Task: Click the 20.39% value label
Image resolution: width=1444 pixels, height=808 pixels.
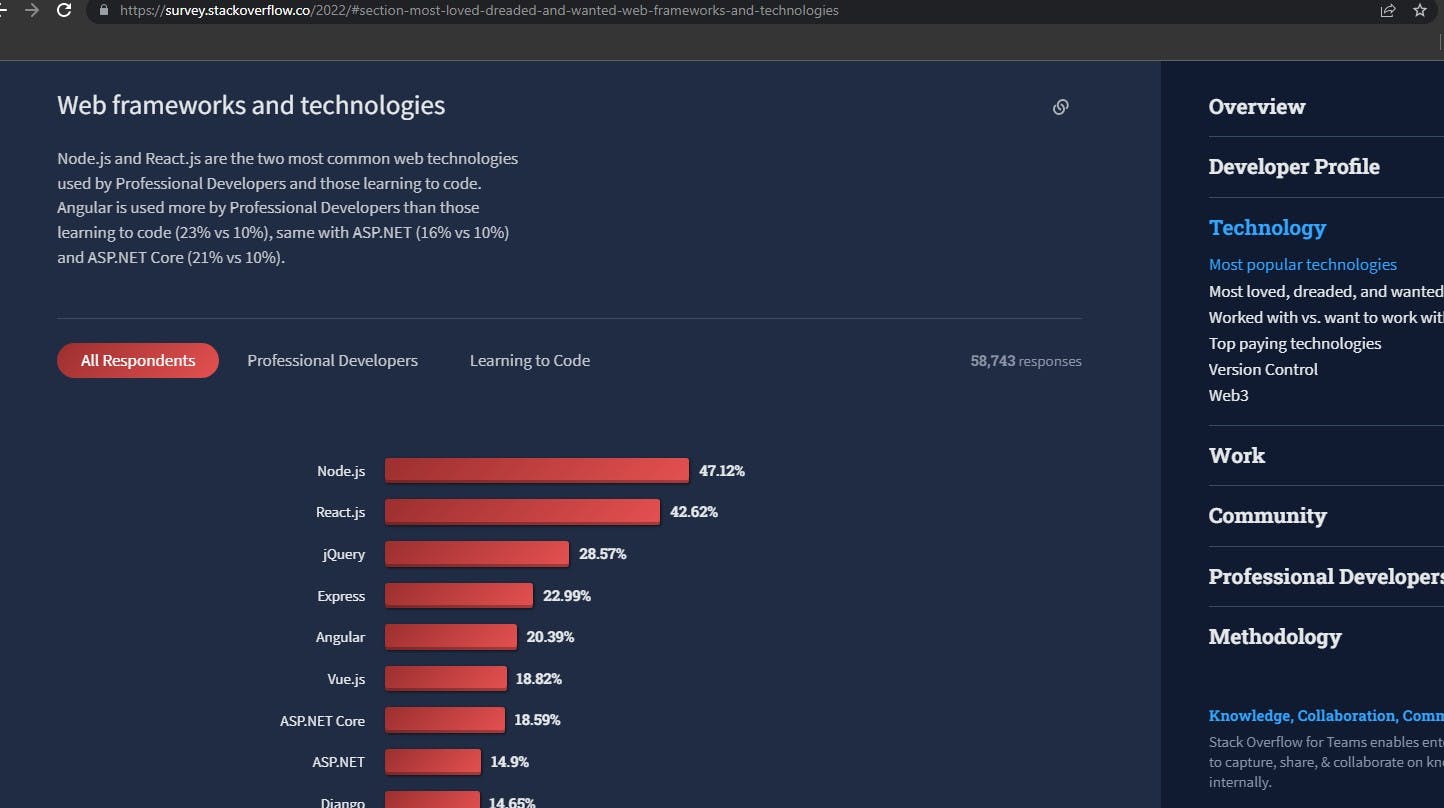Action: (x=550, y=637)
